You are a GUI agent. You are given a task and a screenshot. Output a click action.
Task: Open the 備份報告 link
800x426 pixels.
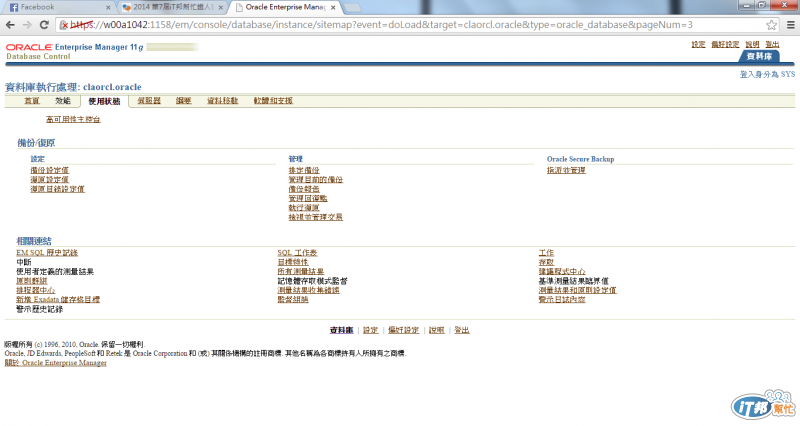[304, 189]
